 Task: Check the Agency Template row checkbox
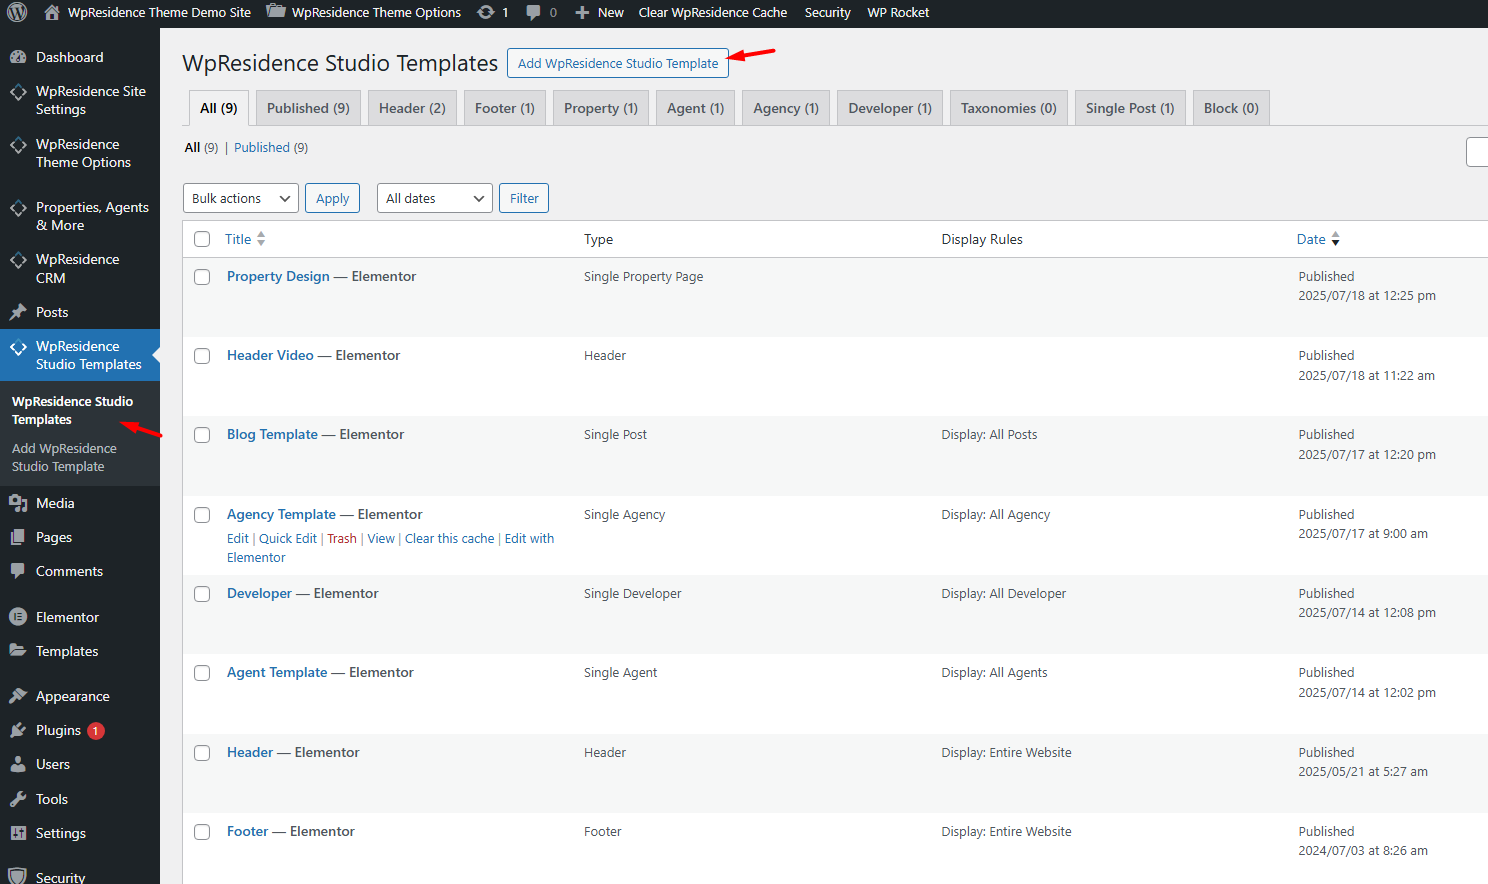(x=202, y=515)
